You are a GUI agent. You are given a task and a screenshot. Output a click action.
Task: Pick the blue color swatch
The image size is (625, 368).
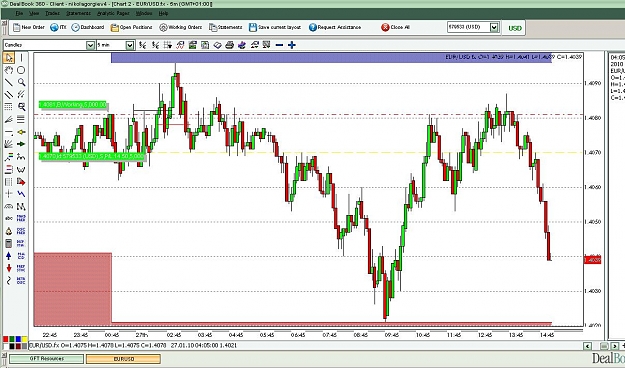tap(18, 339)
